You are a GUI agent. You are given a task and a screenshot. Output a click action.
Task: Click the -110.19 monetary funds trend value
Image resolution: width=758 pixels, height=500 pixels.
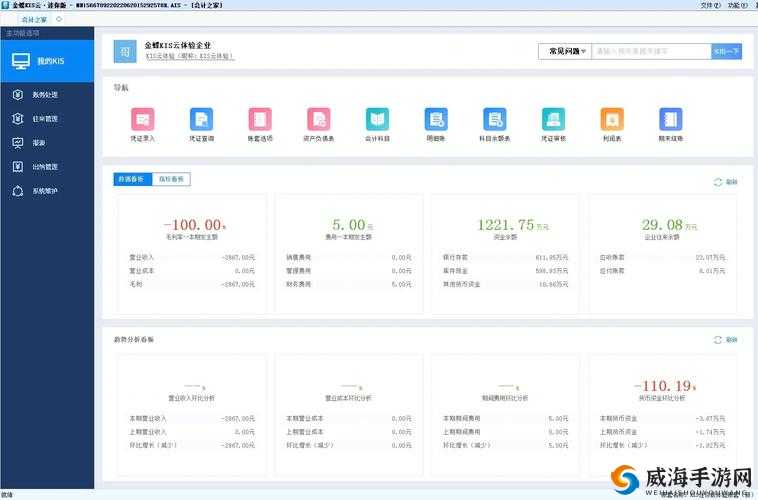665,386
